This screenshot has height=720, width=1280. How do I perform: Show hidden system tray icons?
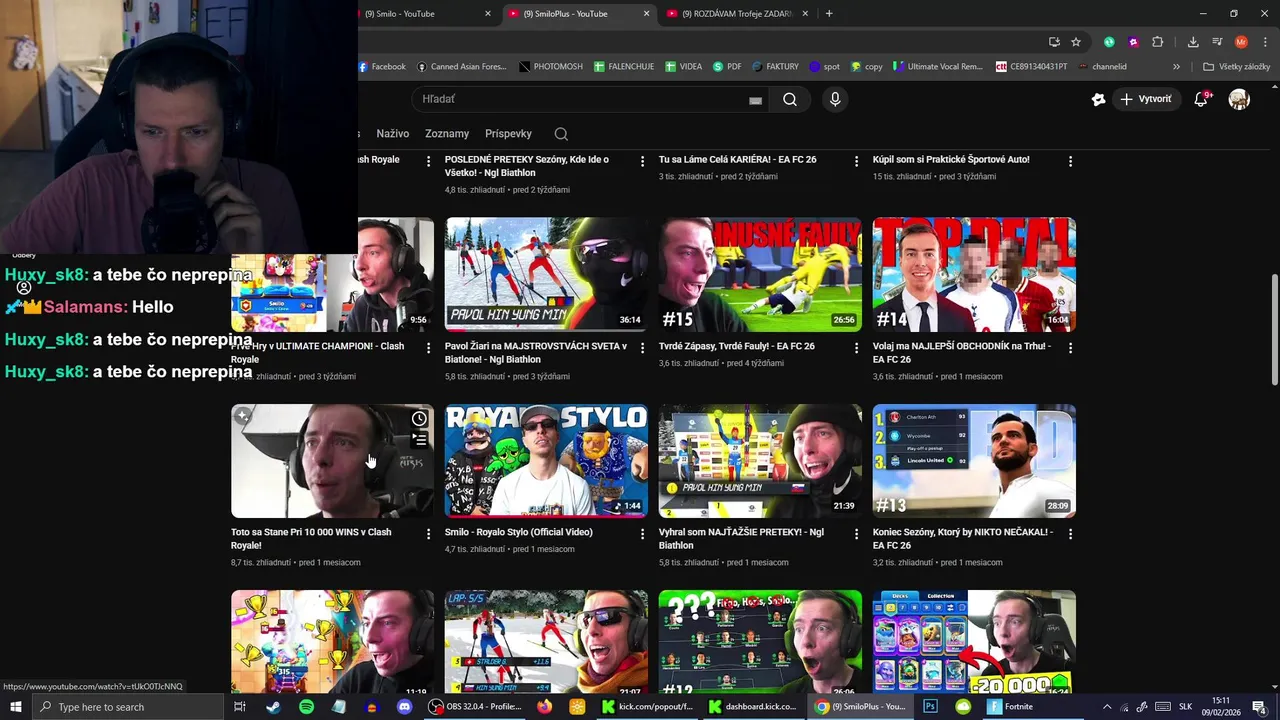pos(1106,707)
